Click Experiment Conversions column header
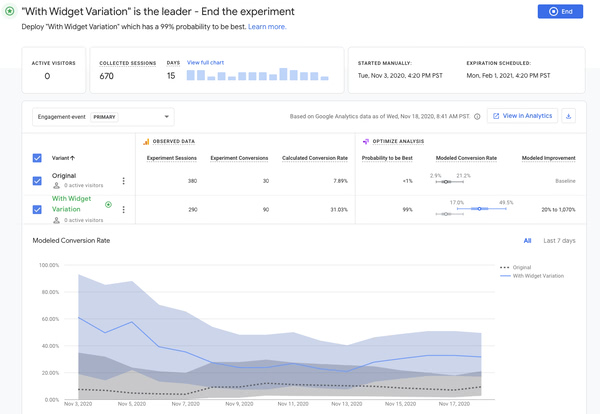 (x=239, y=158)
